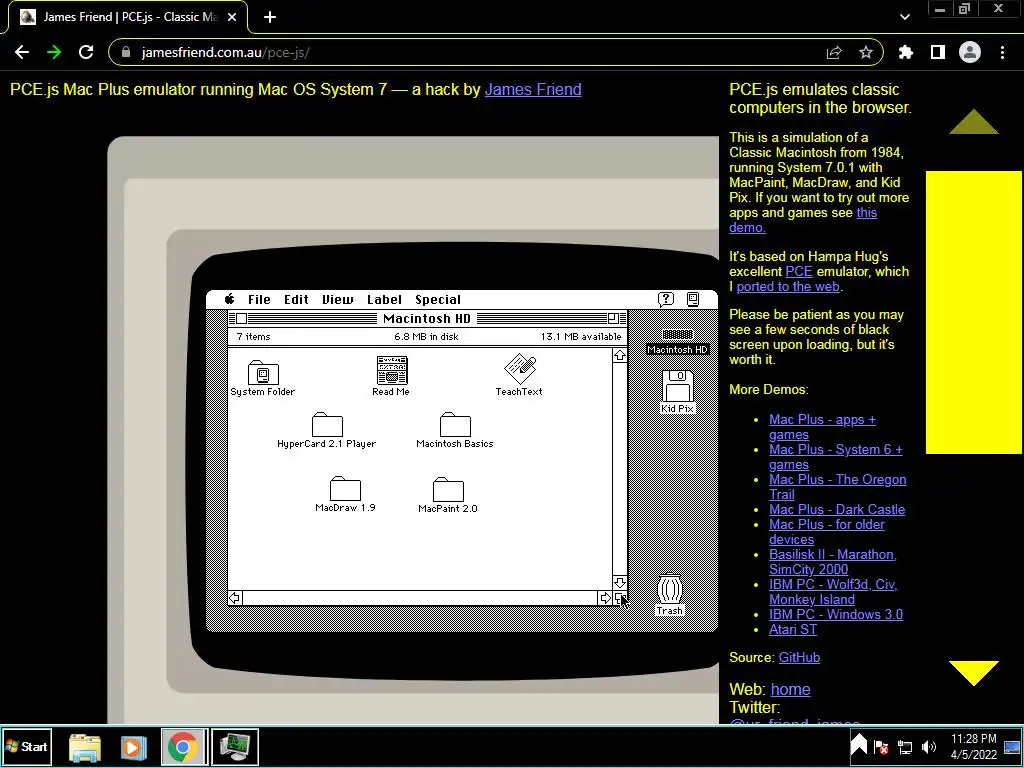Click the browser back button
Image resolution: width=1024 pixels, height=768 pixels.
(x=22, y=52)
